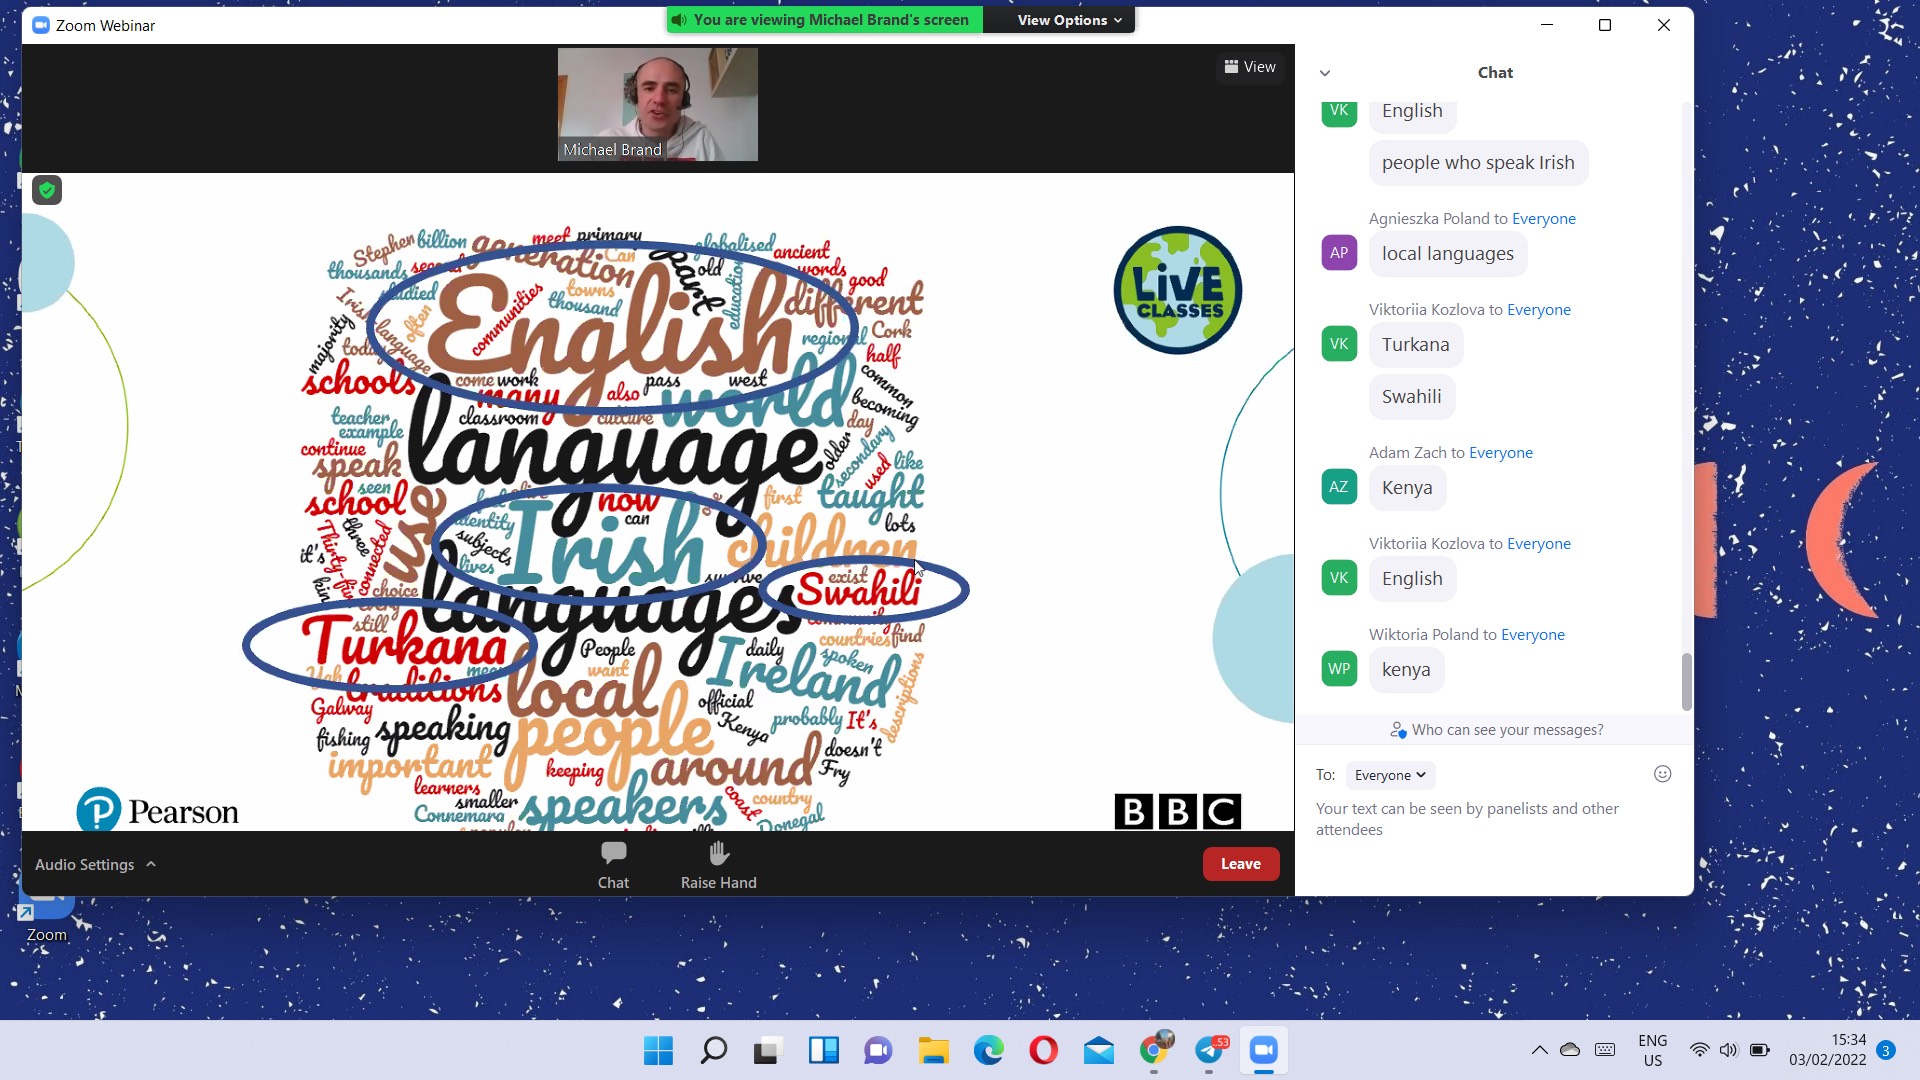The height and width of the screenshot is (1080, 1920).
Task: Open the taskbar Search icon
Action: 713,1051
